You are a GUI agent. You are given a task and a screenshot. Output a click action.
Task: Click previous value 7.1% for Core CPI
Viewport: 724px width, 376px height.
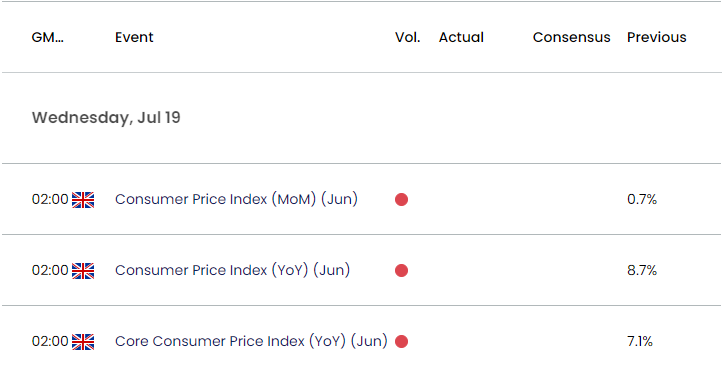tap(640, 341)
